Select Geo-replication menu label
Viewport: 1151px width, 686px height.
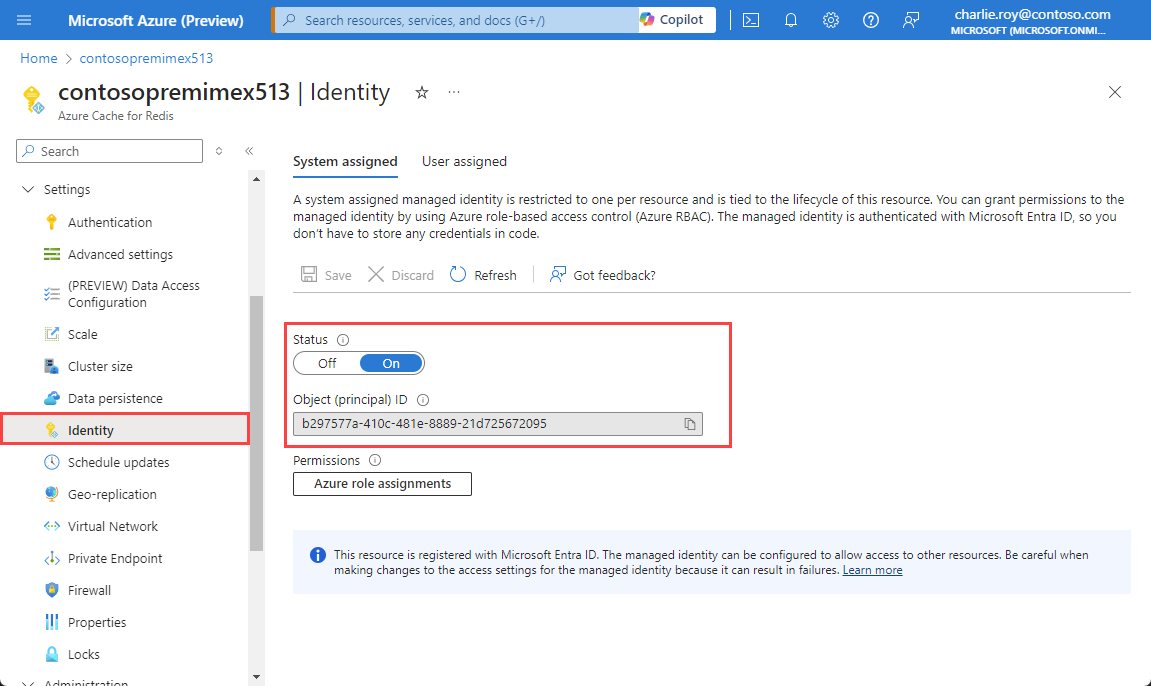(x=112, y=495)
